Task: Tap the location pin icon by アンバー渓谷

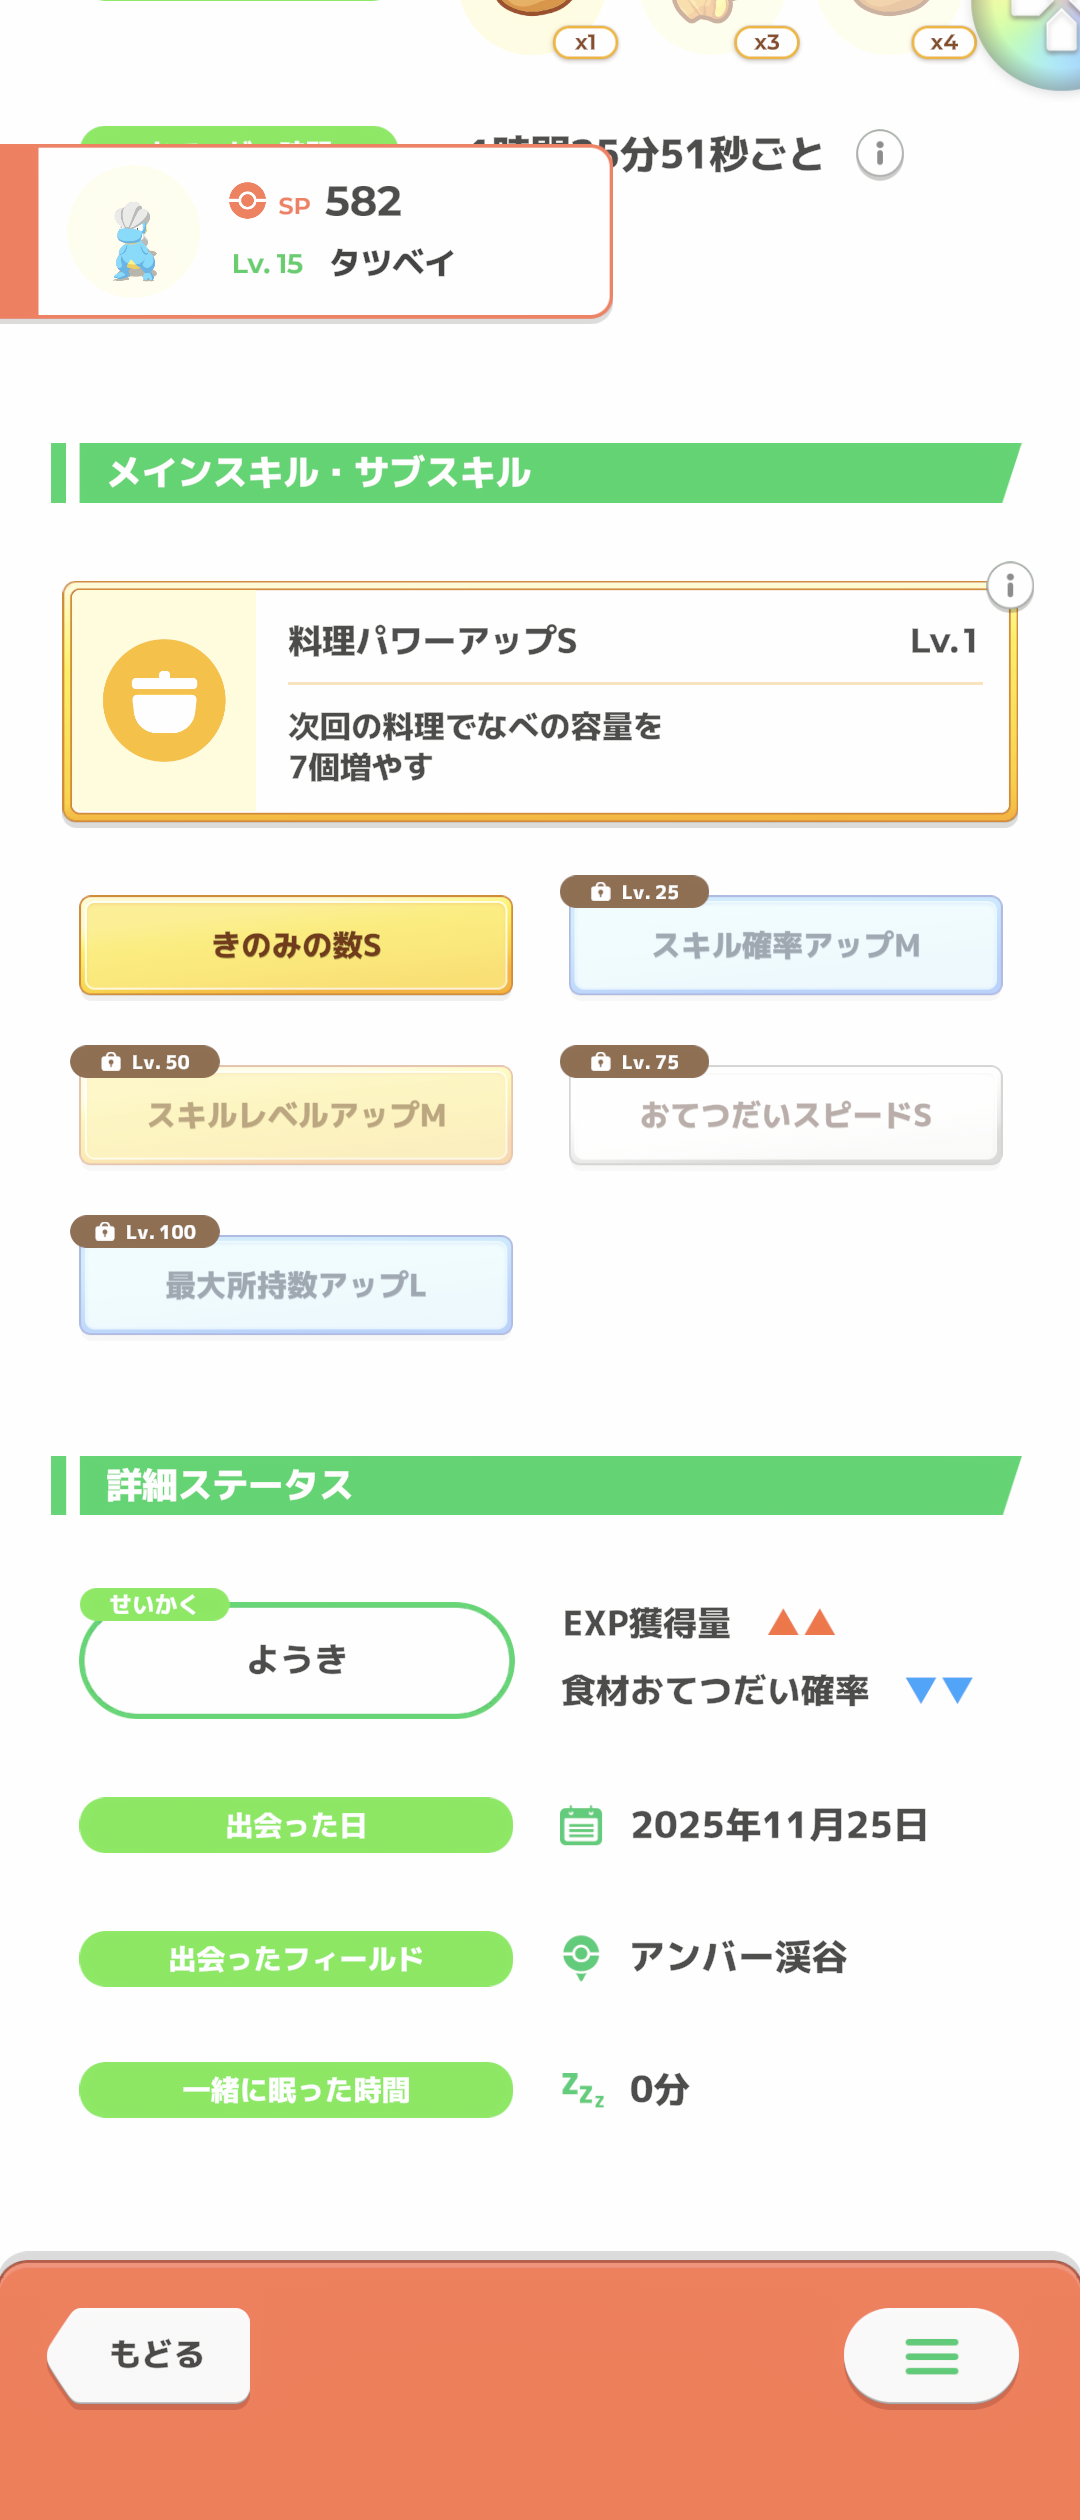Action: pyautogui.click(x=581, y=1957)
